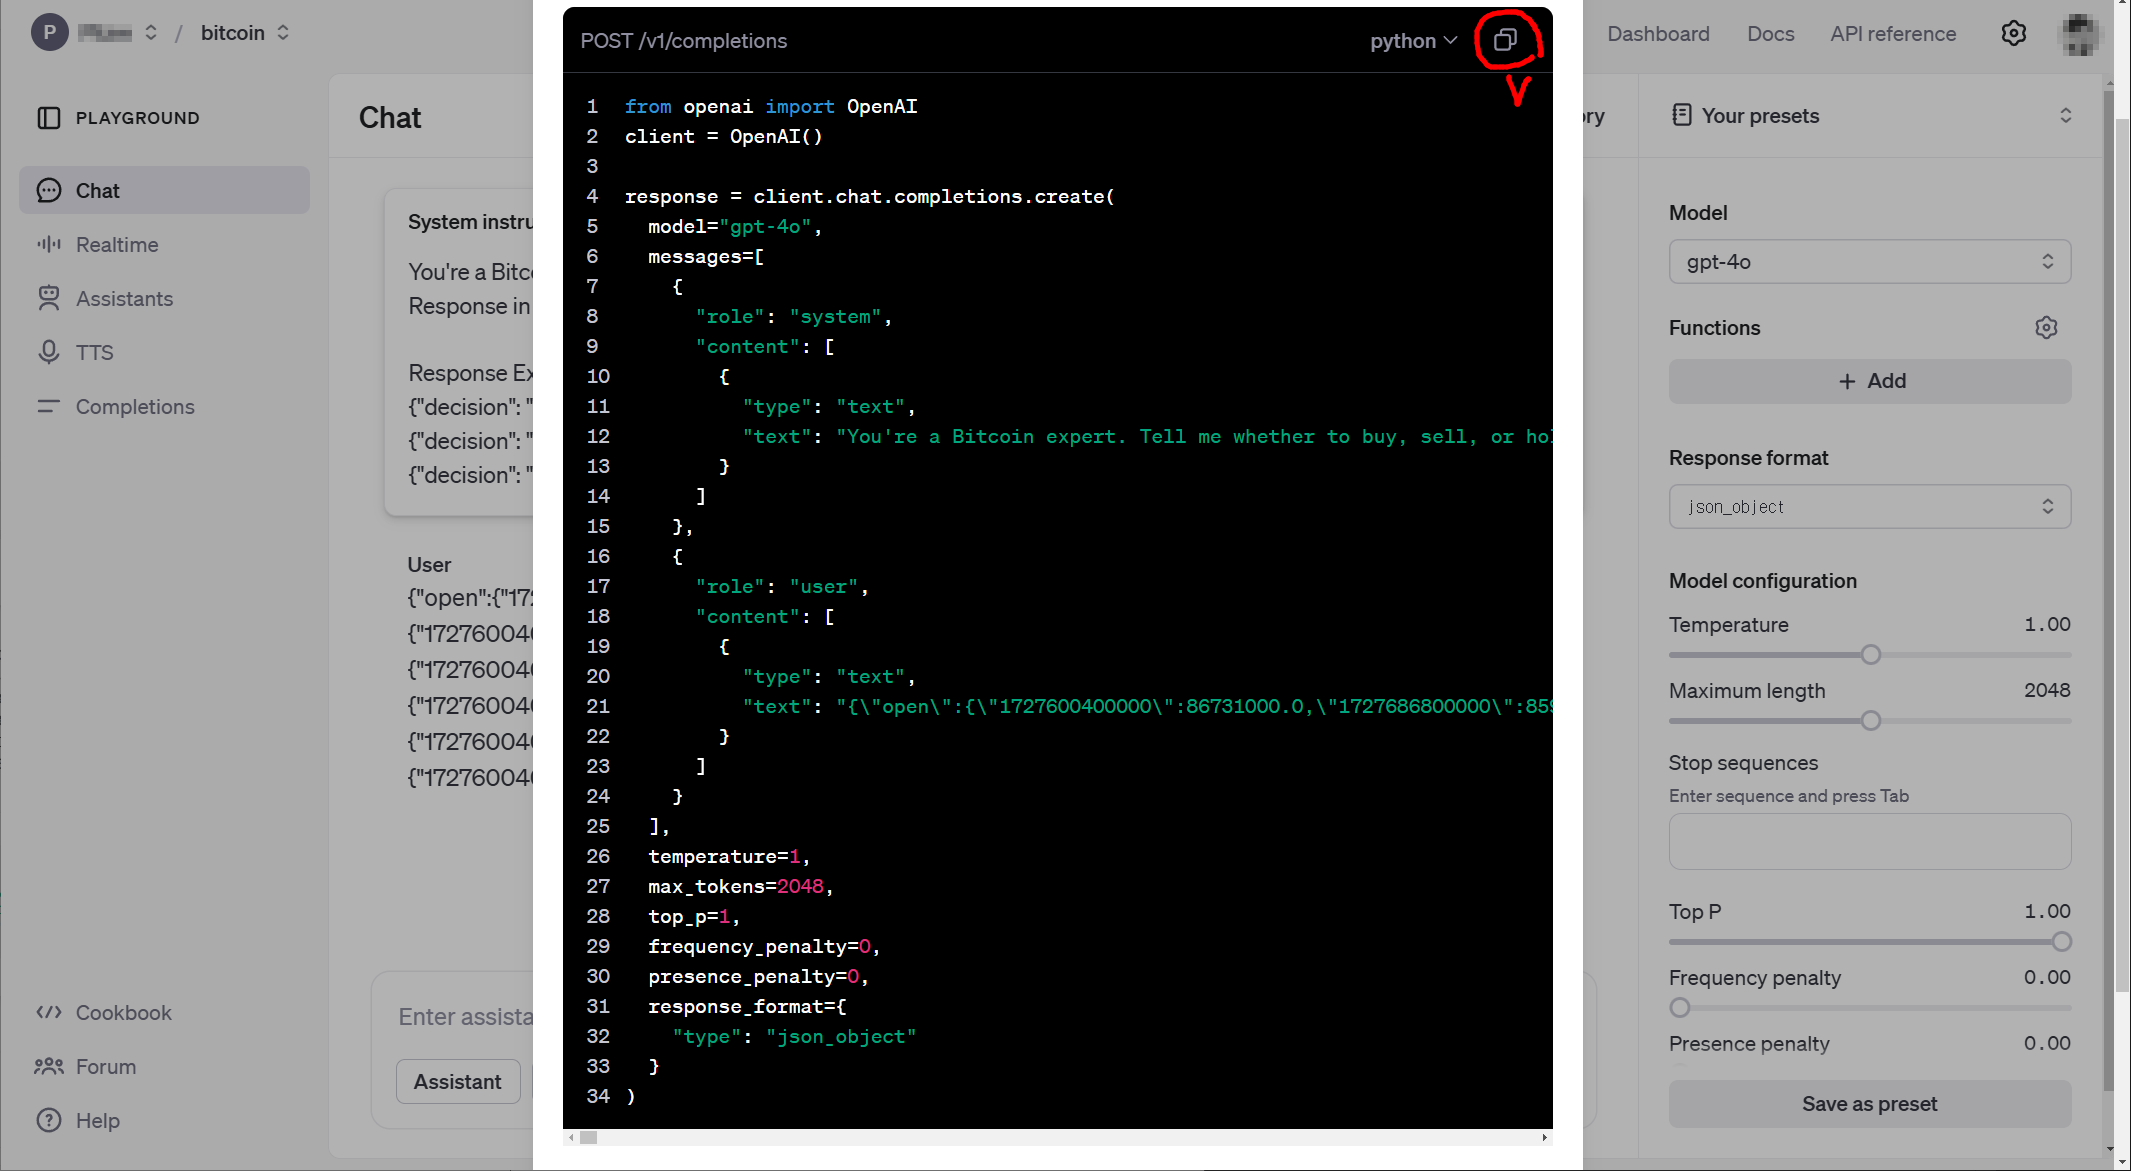
Task: Open the Docs page
Action: [x=1770, y=34]
